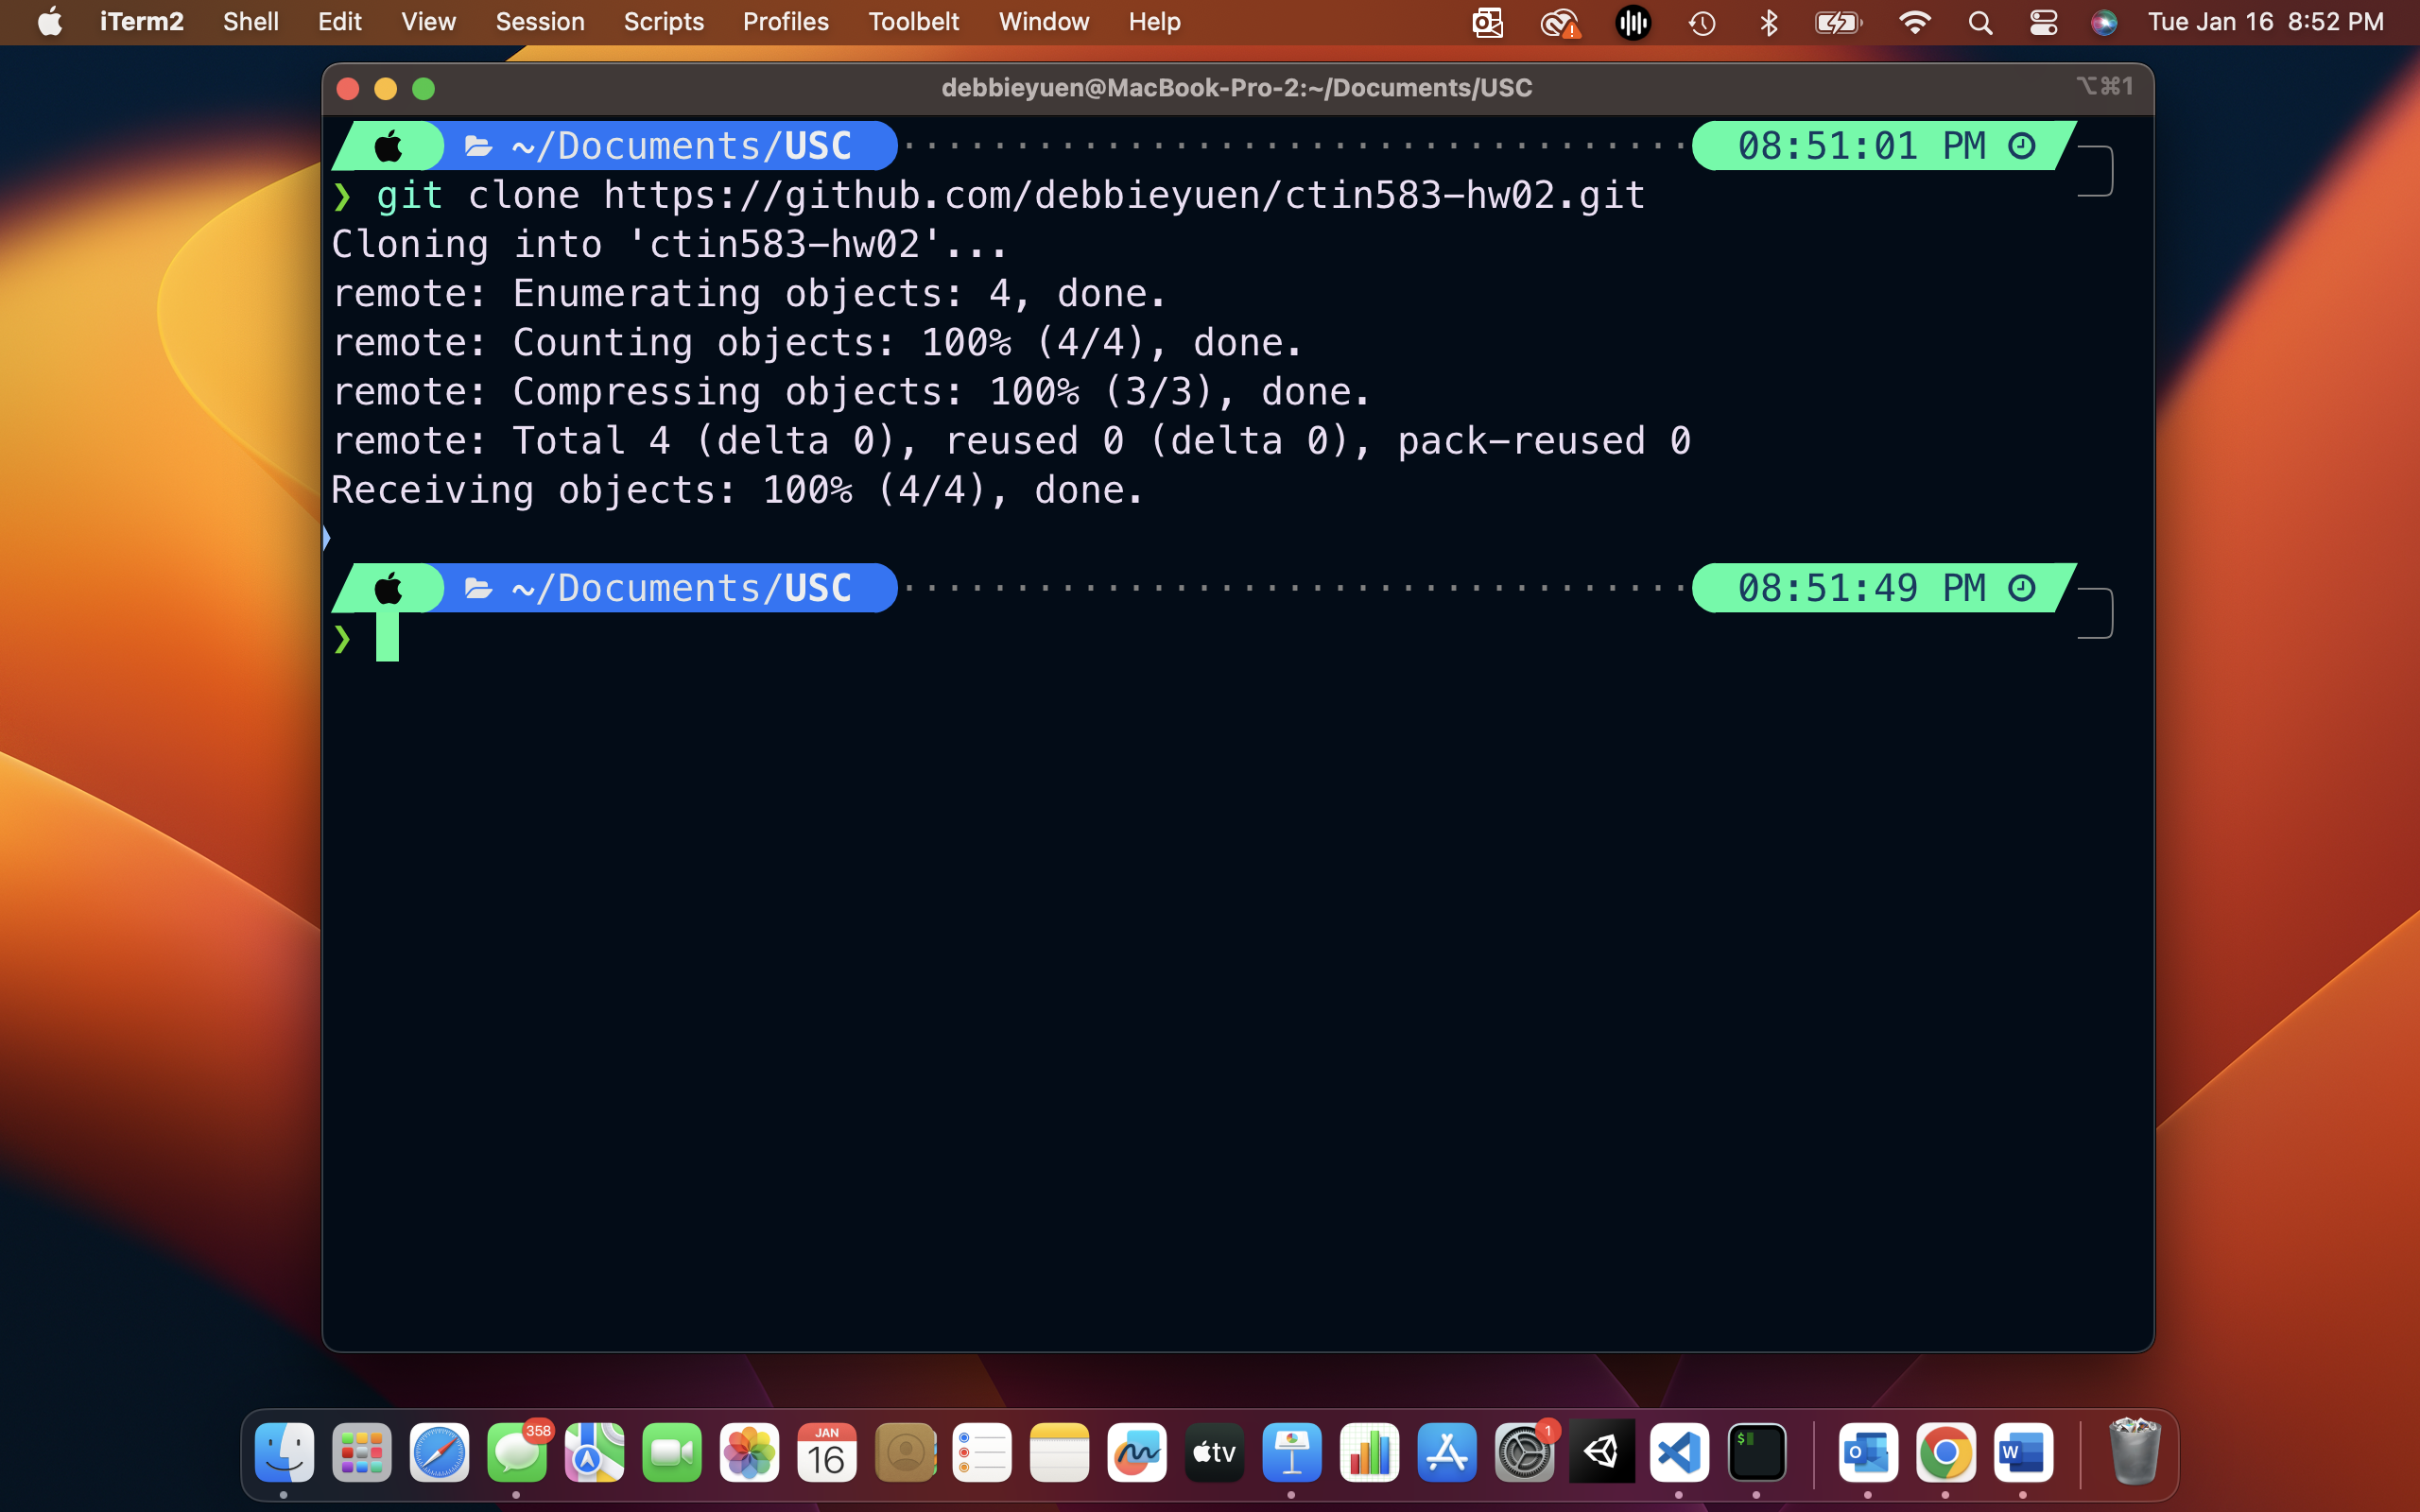The height and width of the screenshot is (1512, 2420).
Task: Open App Store from the Dock
Action: coord(1447,1452)
